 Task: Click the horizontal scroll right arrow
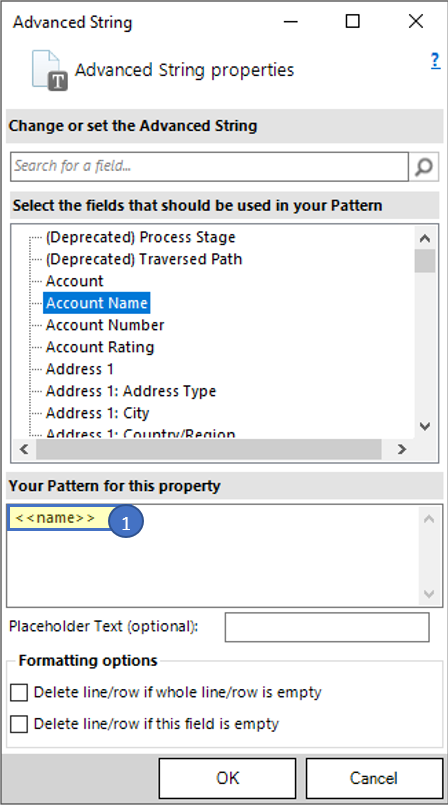point(402,449)
